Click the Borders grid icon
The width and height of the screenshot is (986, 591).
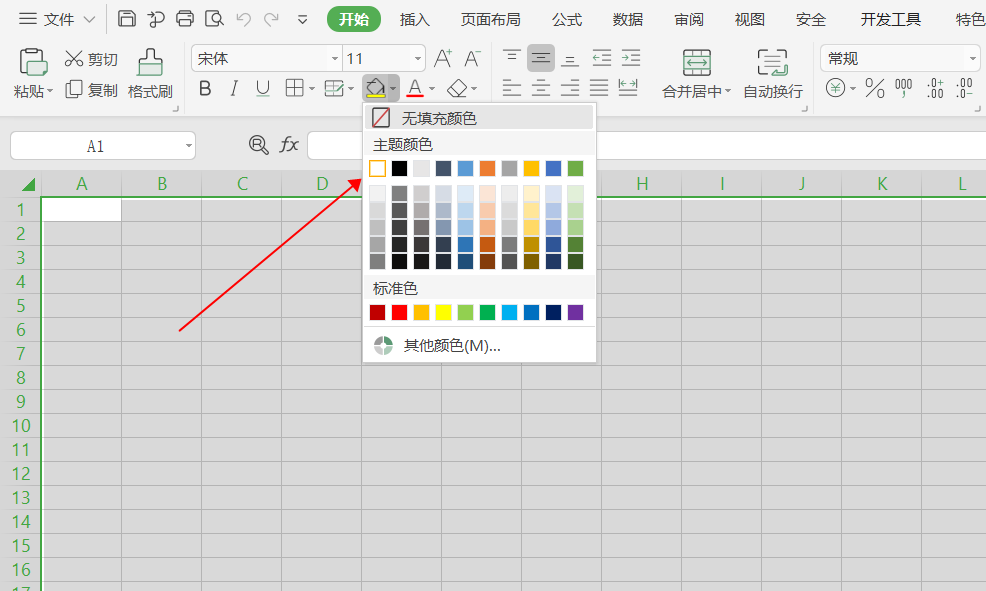[x=294, y=88]
